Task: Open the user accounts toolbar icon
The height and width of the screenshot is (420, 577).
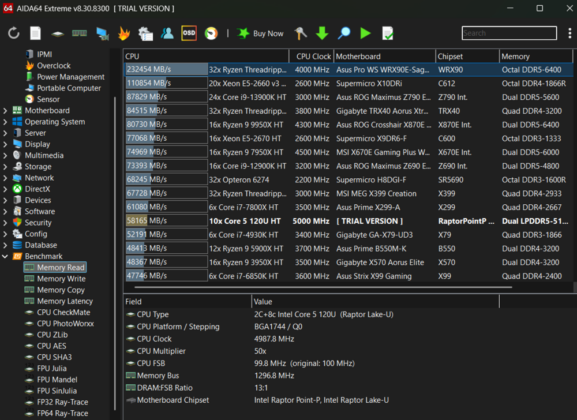Action: 167,33
